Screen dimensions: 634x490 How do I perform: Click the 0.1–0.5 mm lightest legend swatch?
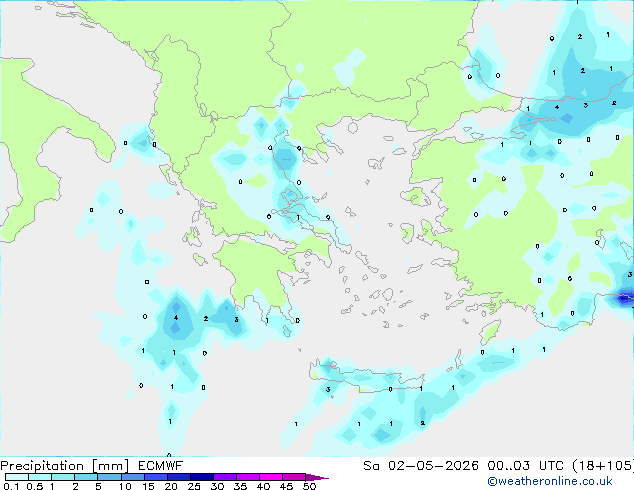(17, 477)
